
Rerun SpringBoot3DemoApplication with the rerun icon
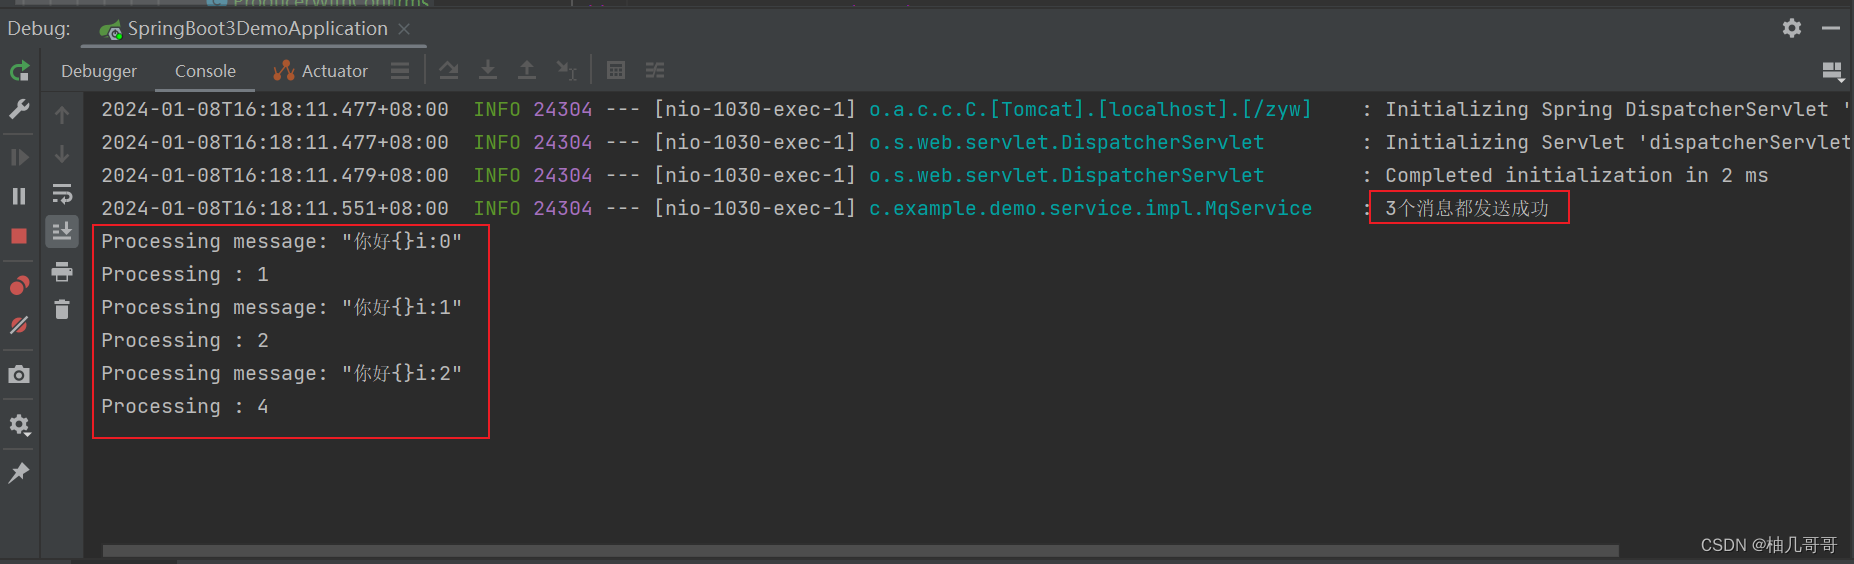[19, 71]
